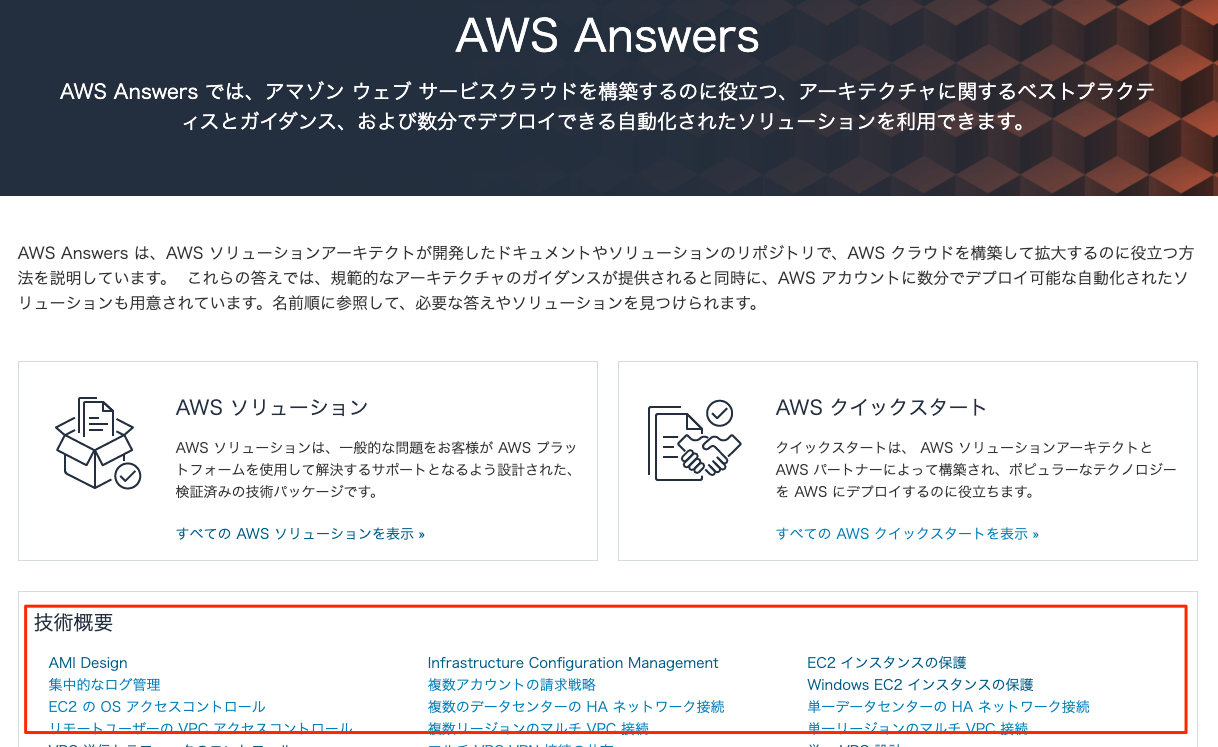This screenshot has height=747, width=1218.
Task: Click リモートユーザーの VPC アクセスコントロール
Action: pyautogui.click(x=199, y=728)
